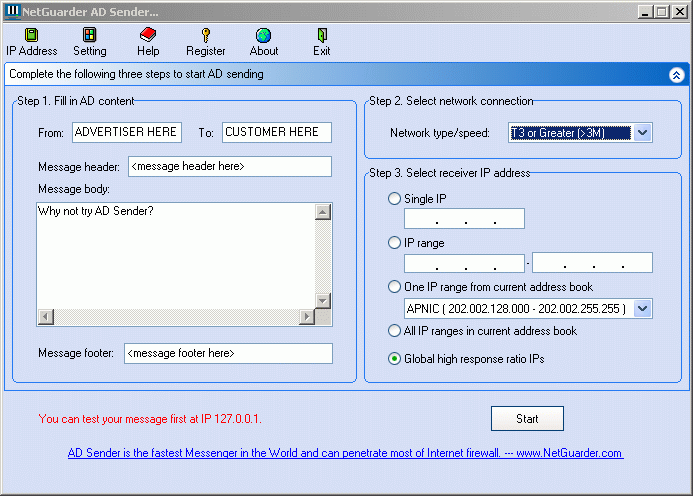Click the 'Step 1. Fill in AD content' label
Viewport: 693px width, 496px height.
[76, 101]
